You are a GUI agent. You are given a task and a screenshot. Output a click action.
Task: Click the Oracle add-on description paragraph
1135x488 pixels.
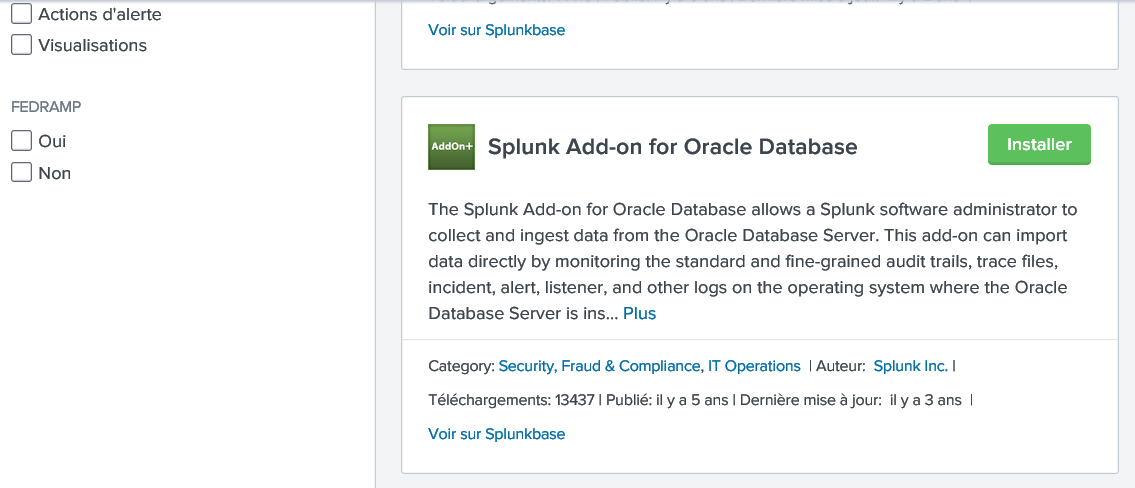753,261
